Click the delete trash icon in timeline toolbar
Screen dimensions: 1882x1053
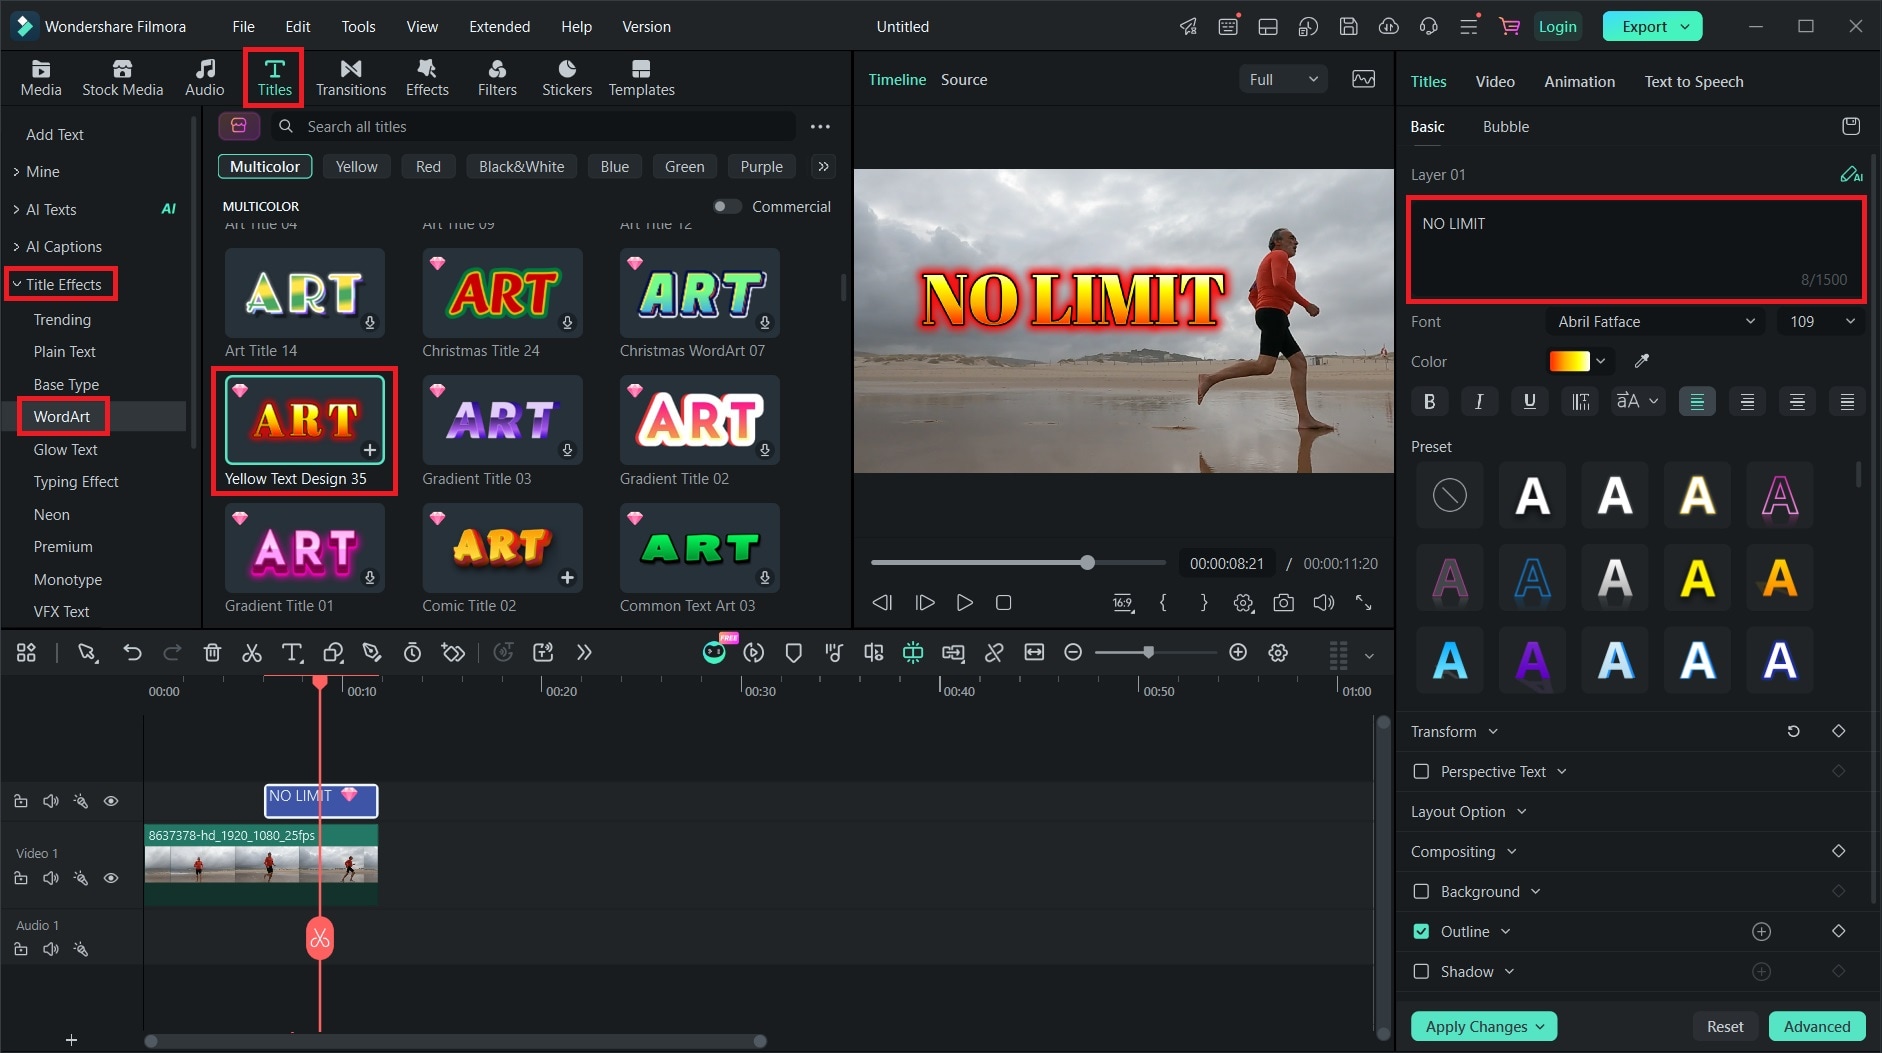coord(212,653)
